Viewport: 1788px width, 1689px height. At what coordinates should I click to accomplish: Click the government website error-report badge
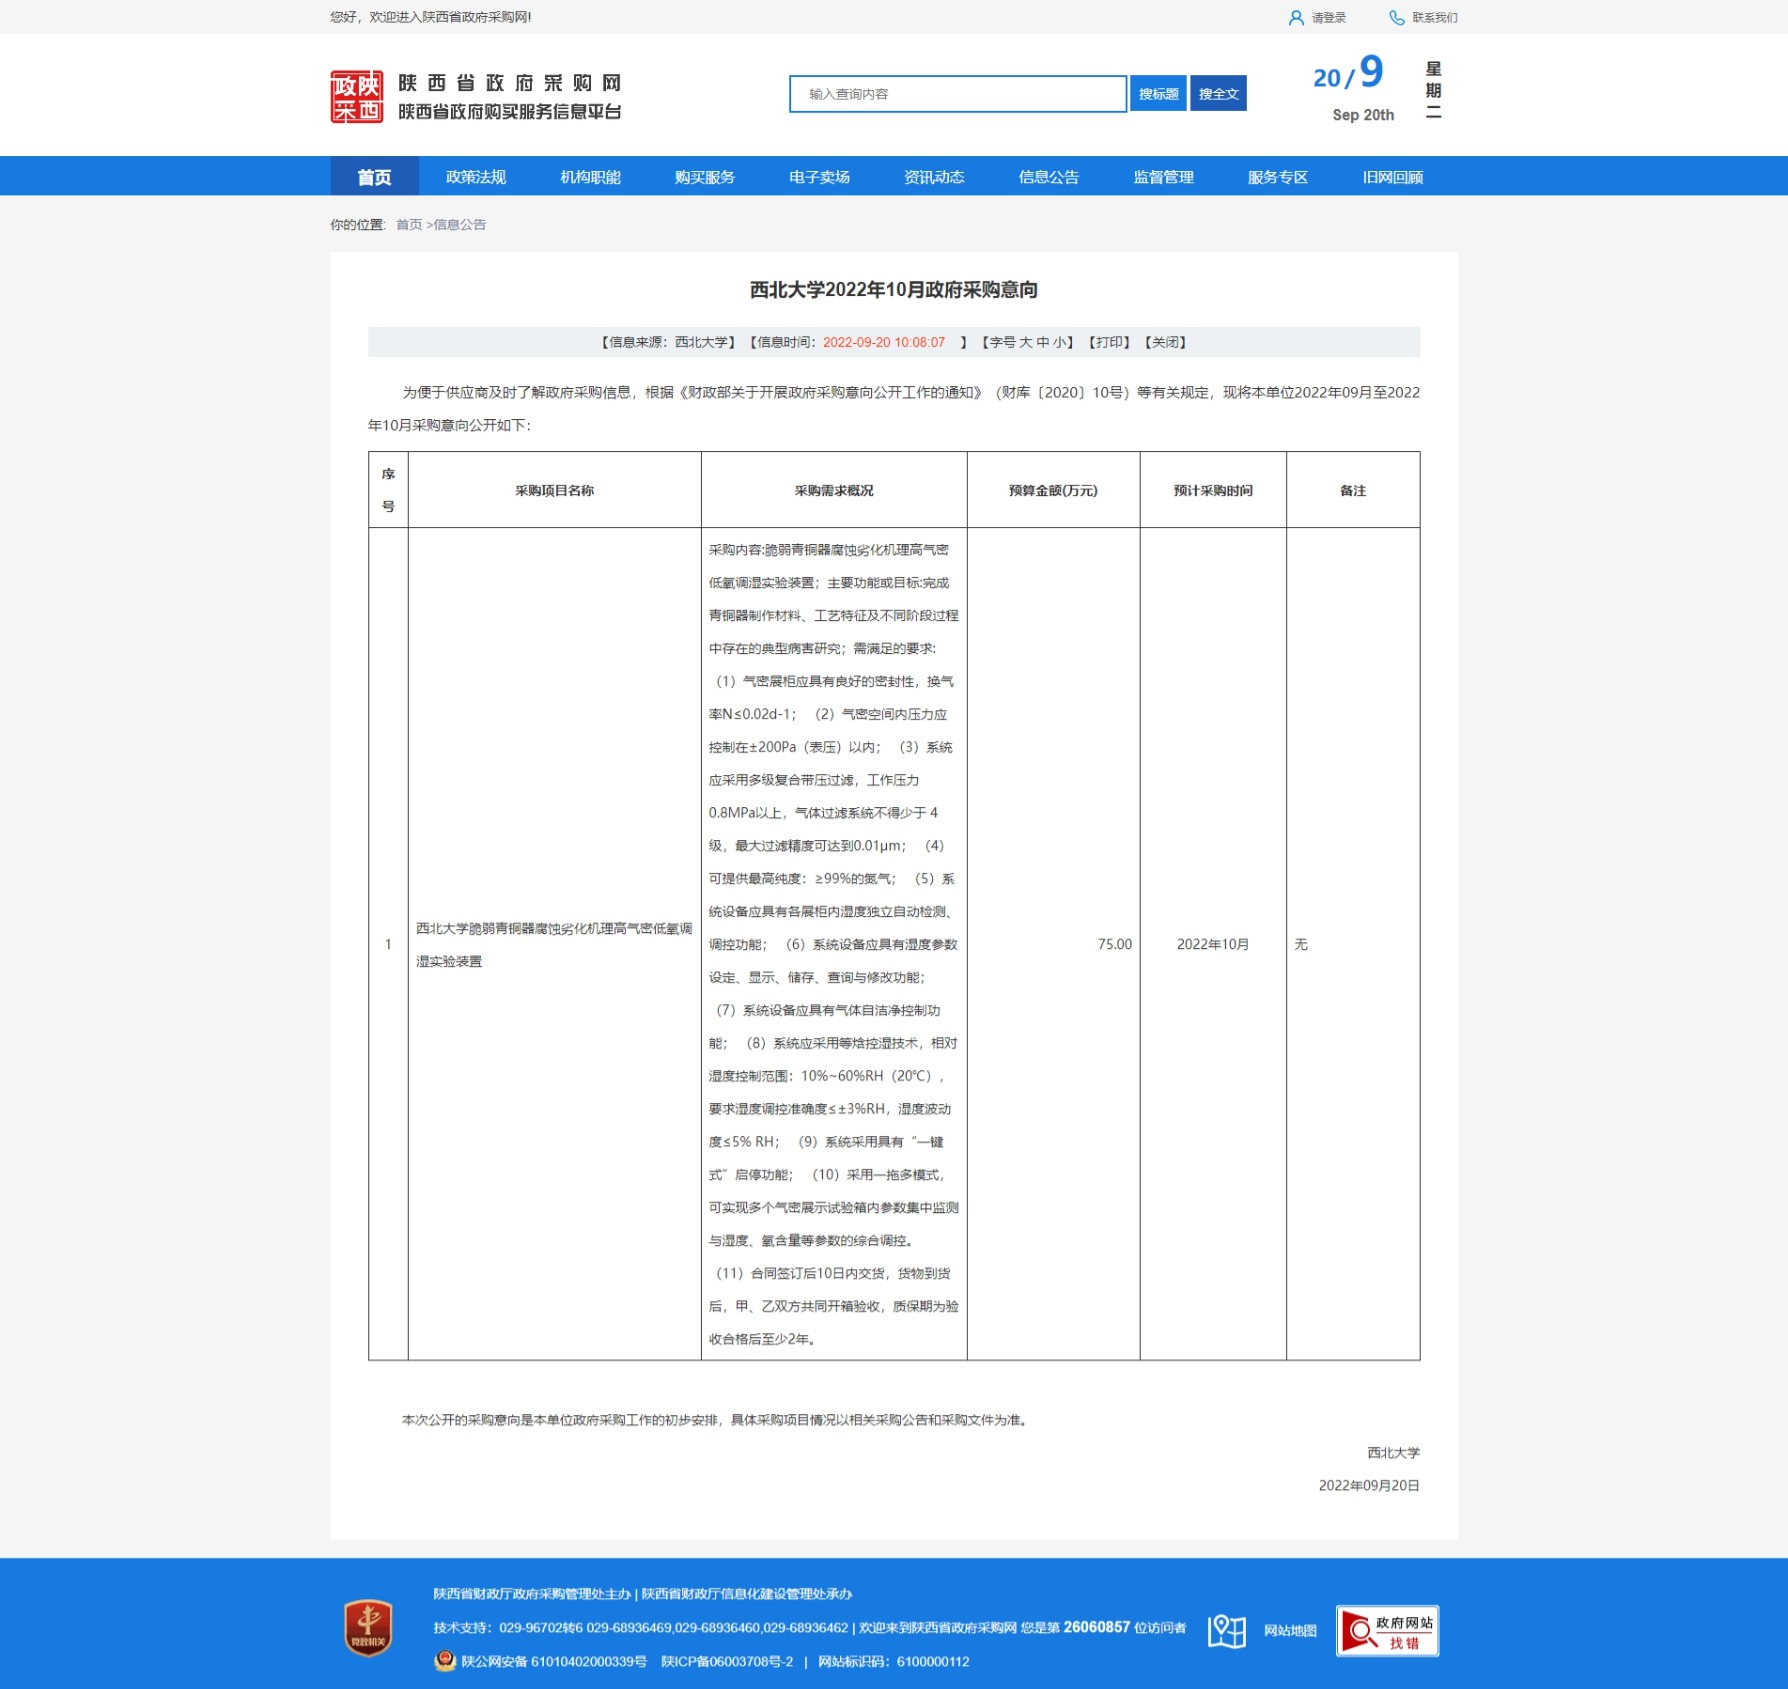coord(1387,1631)
